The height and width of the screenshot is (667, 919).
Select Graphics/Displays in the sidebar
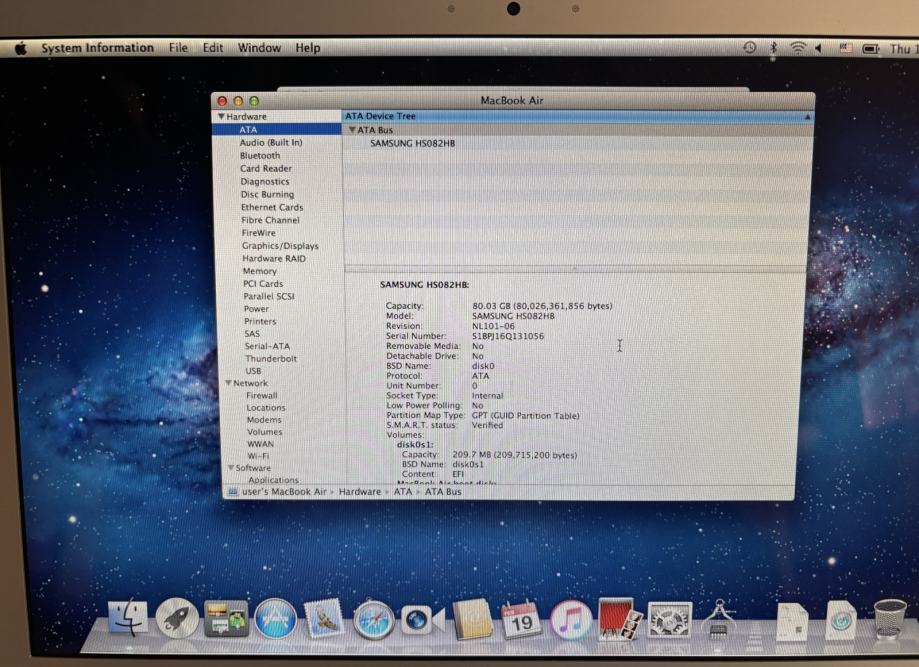pyautogui.click(x=280, y=246)
